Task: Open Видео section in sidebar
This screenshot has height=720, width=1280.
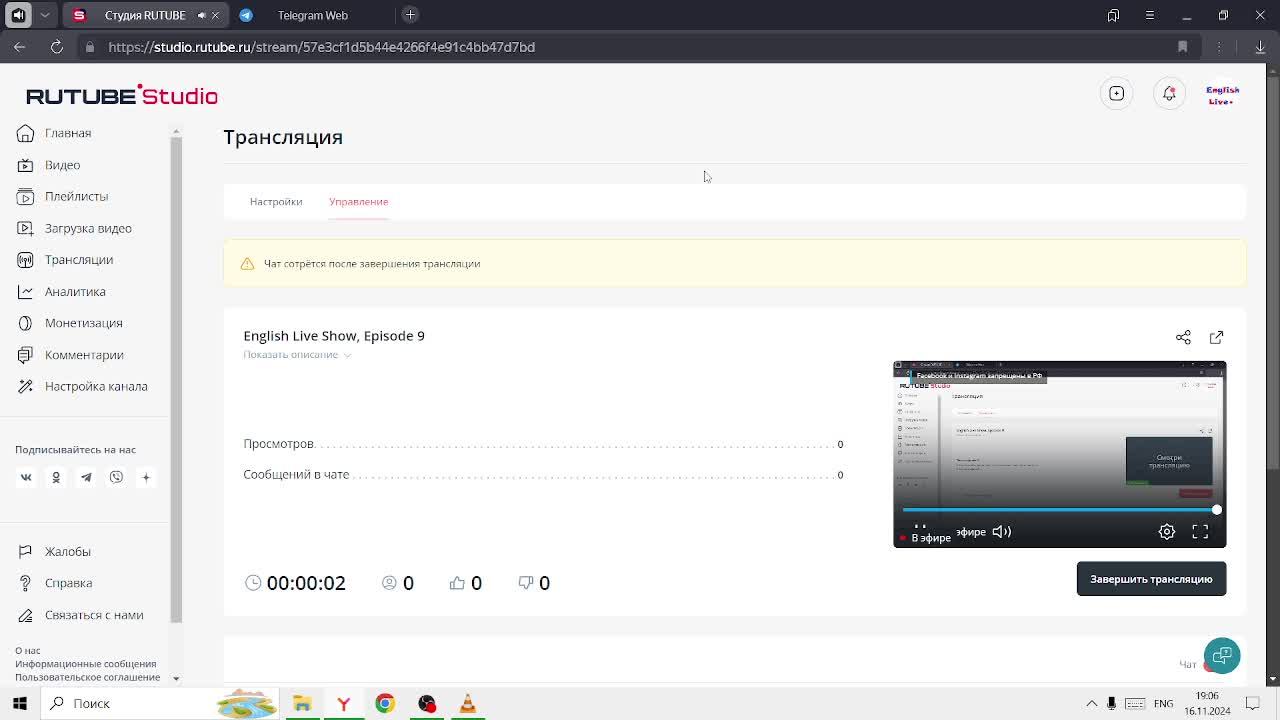Action: click(x=62, y=165)
